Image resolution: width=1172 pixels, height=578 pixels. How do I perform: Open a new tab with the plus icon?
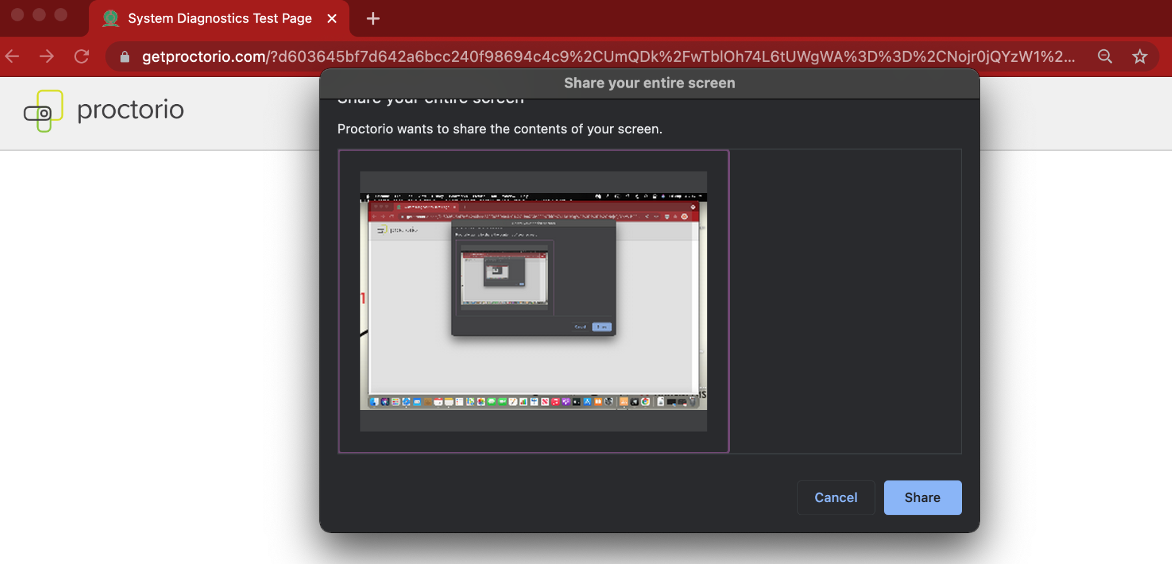pos(374,18)
